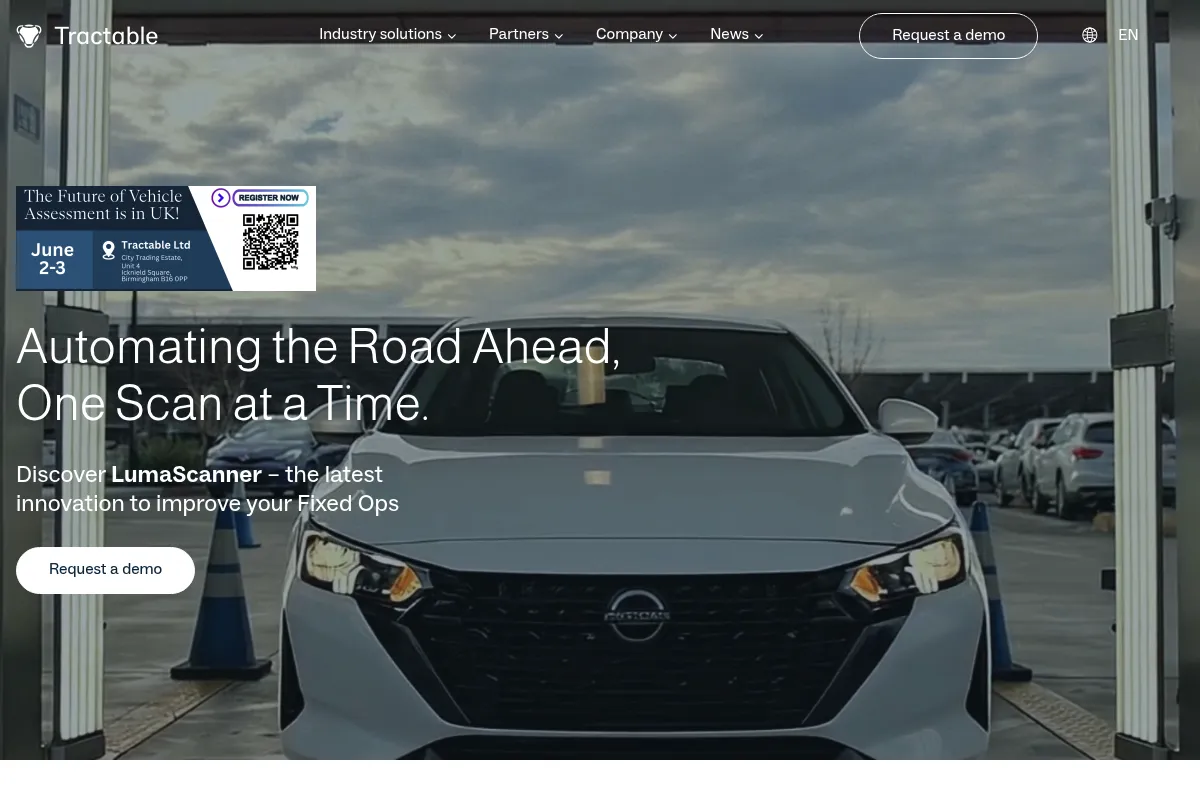Click the globe language icon
Viewport: 1200px width, 800px height.
tap(1090, 35)
